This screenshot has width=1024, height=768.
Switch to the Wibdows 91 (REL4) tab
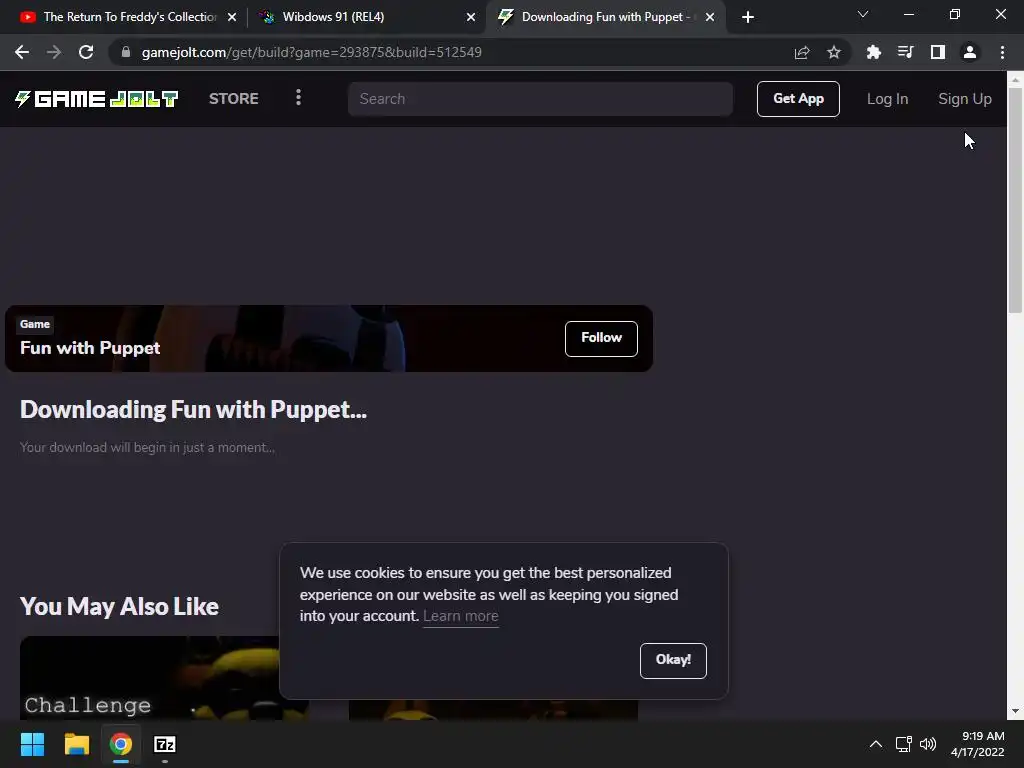point(365,17)
